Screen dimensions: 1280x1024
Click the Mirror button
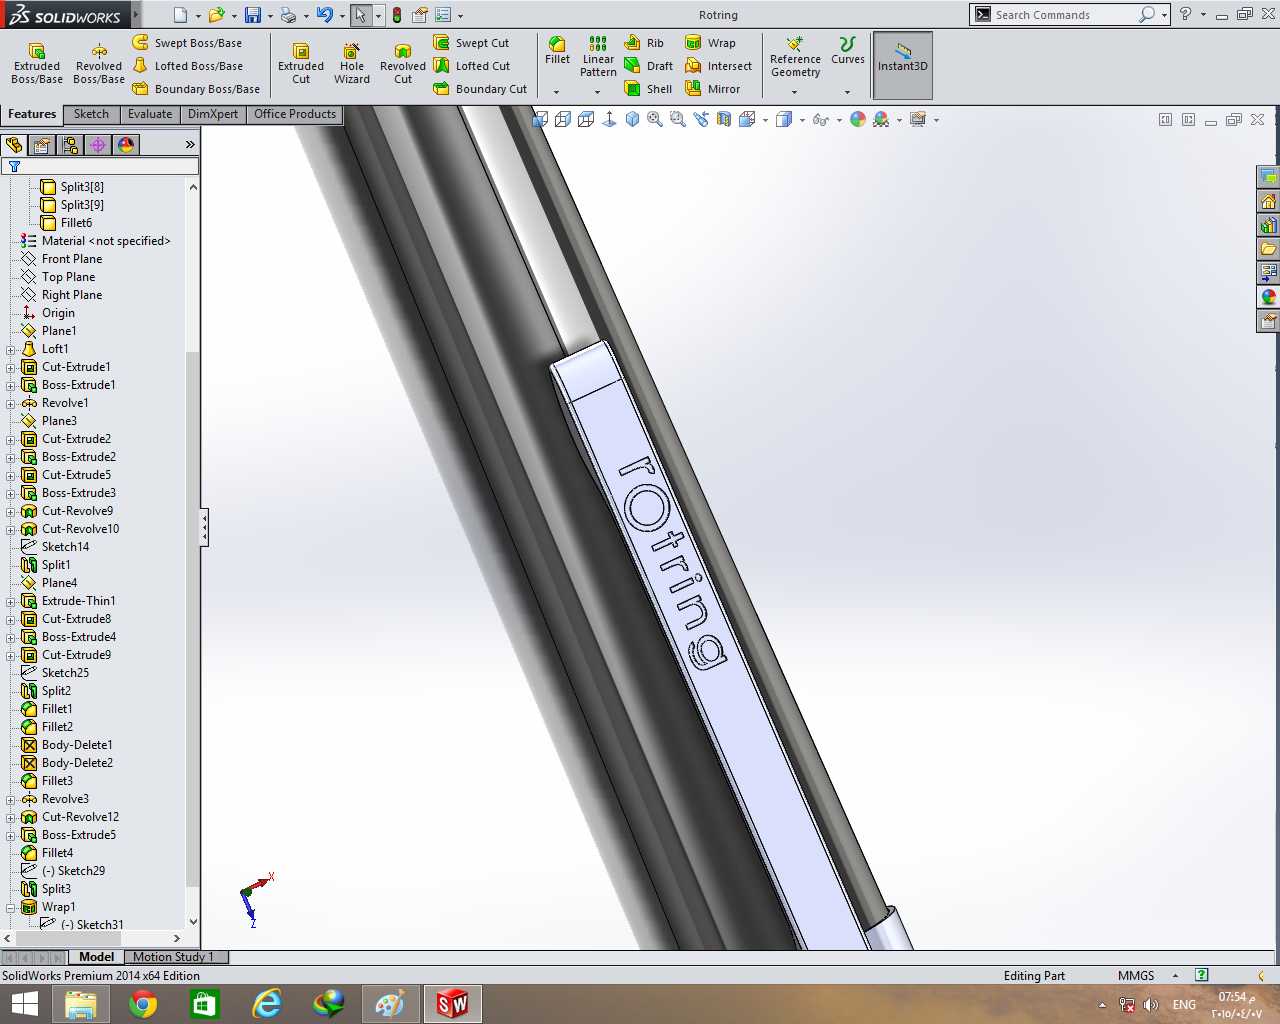713,89
